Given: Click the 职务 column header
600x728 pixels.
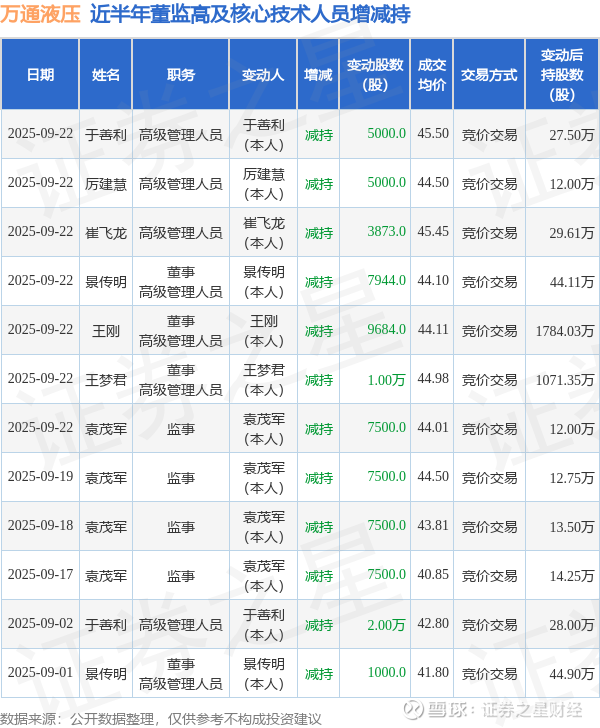Looking at the screenshot, I should tap(181, 75).
